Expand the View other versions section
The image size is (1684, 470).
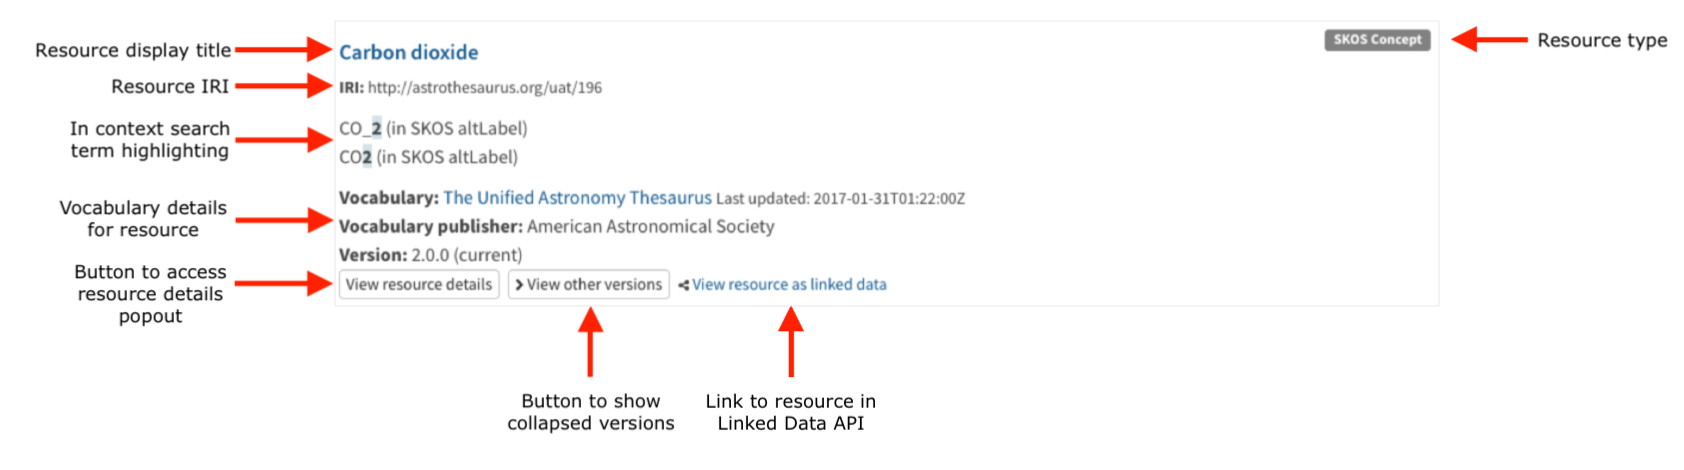(x=589, y=285)
